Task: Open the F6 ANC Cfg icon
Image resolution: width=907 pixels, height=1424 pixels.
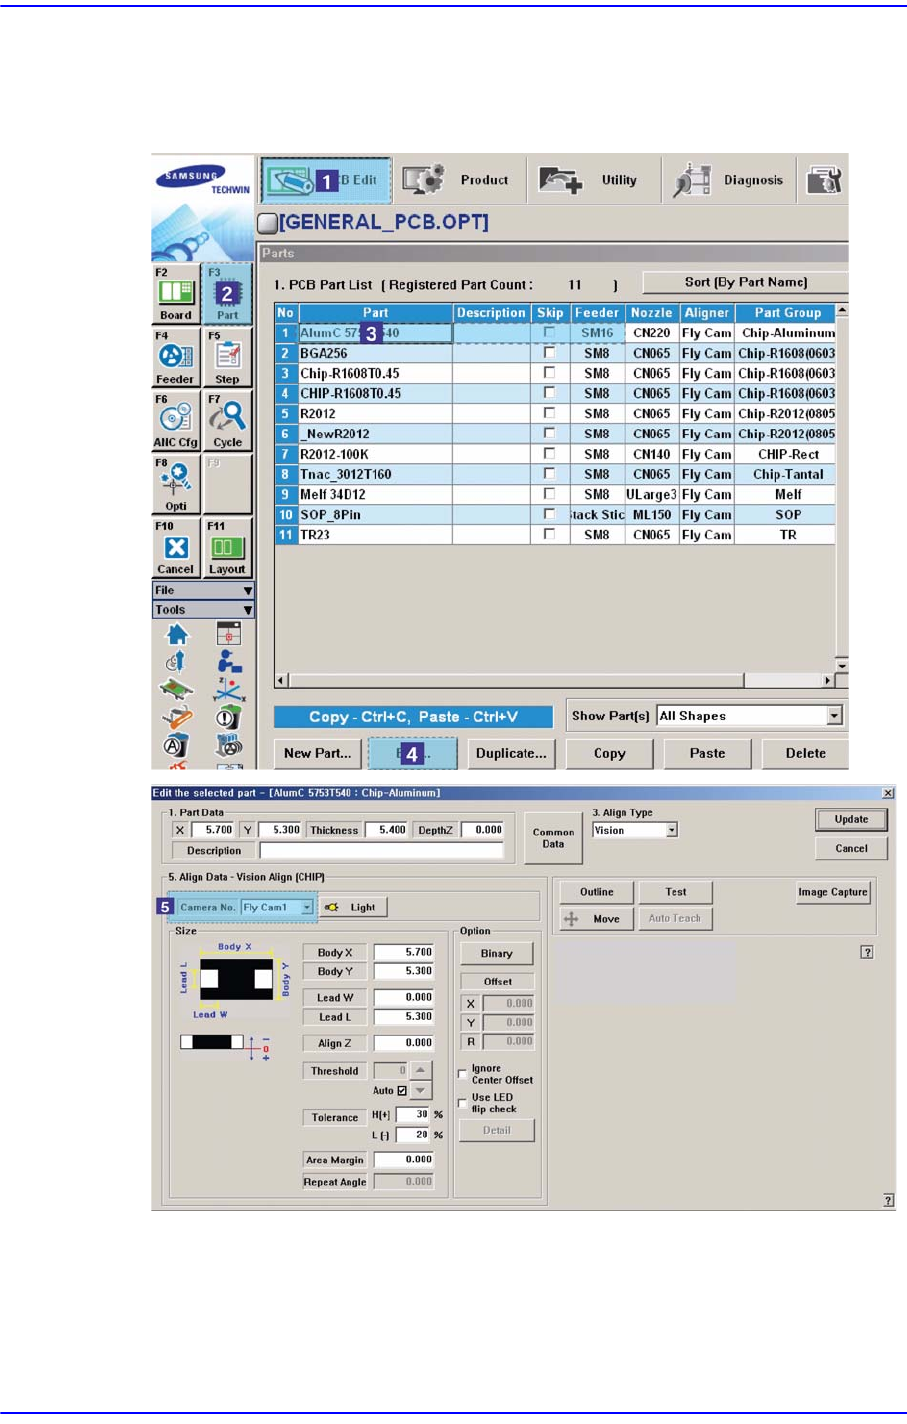Action: coord(176,420)
